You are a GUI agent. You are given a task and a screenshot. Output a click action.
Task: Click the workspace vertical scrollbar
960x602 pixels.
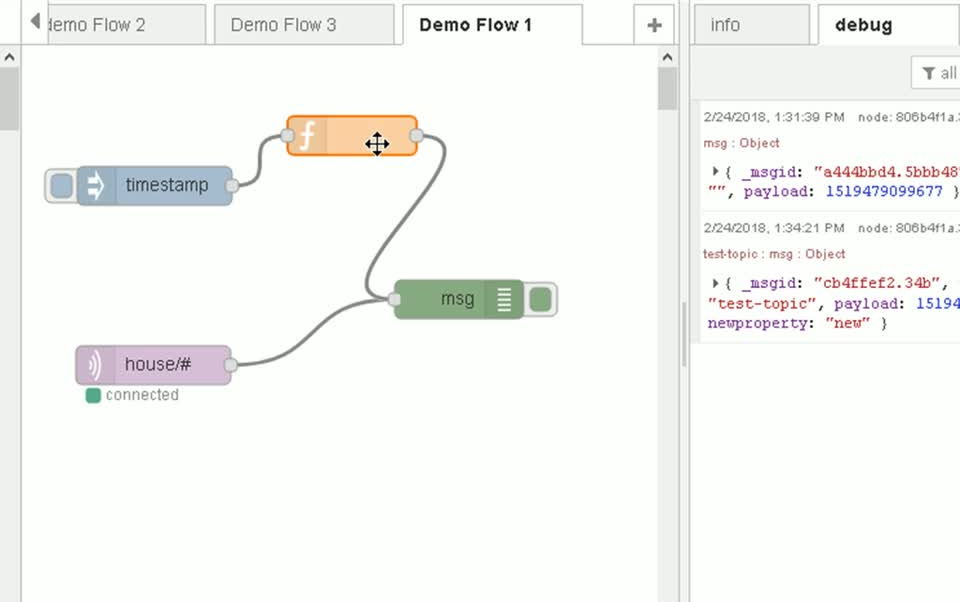(x=667, y=90)
